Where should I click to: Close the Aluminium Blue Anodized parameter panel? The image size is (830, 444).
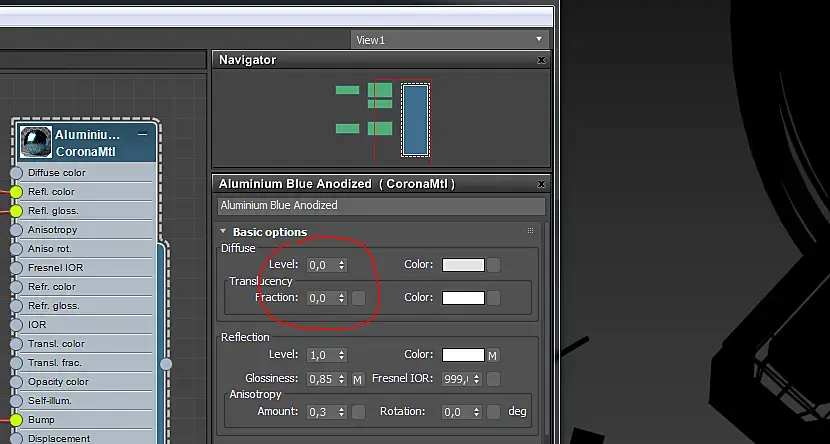click(x=541, y=184)
